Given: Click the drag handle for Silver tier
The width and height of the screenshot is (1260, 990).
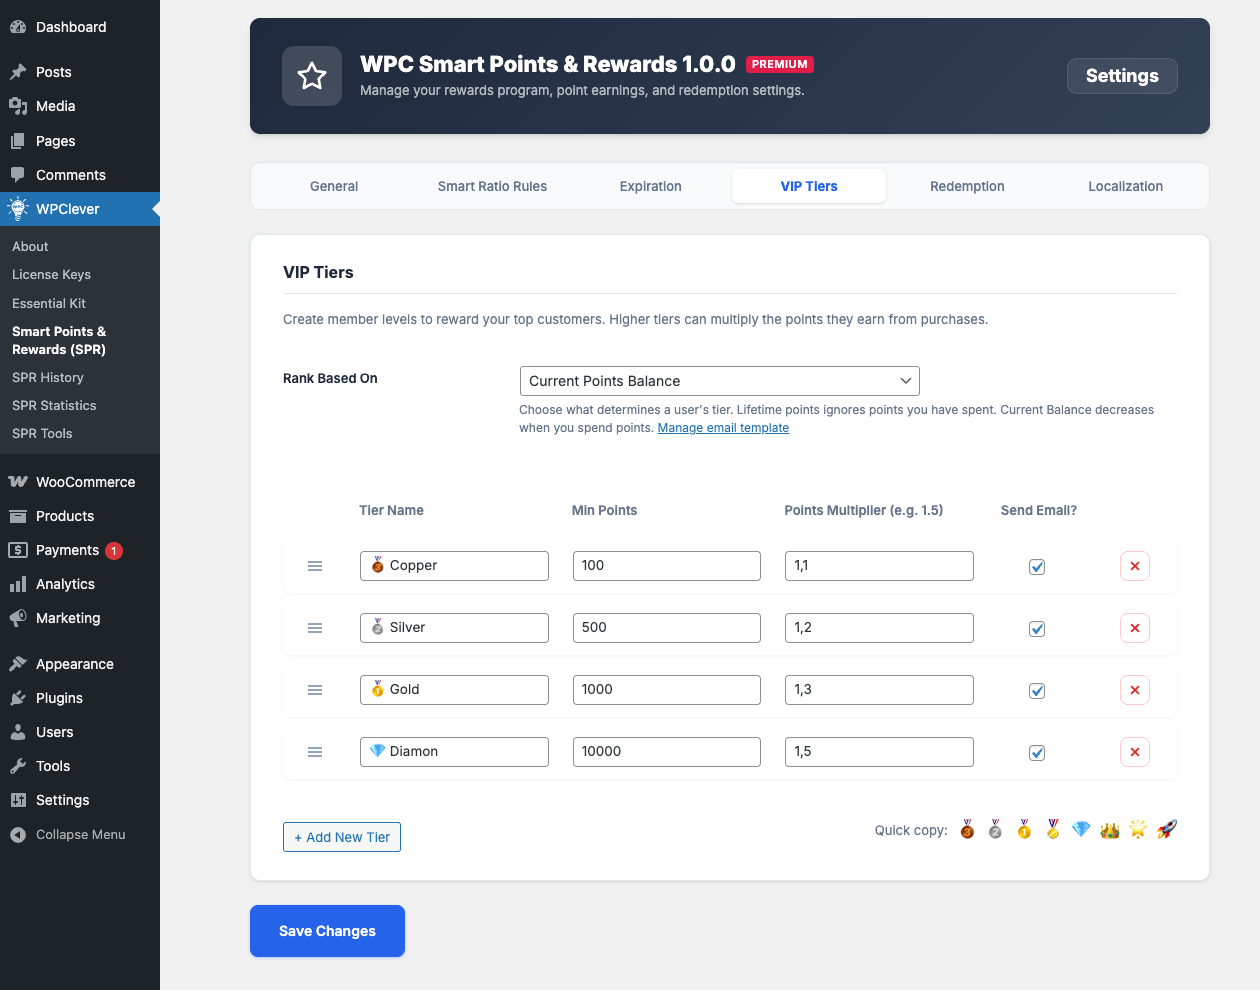Looking at the screenshot, I should click(x=315, y=628).
